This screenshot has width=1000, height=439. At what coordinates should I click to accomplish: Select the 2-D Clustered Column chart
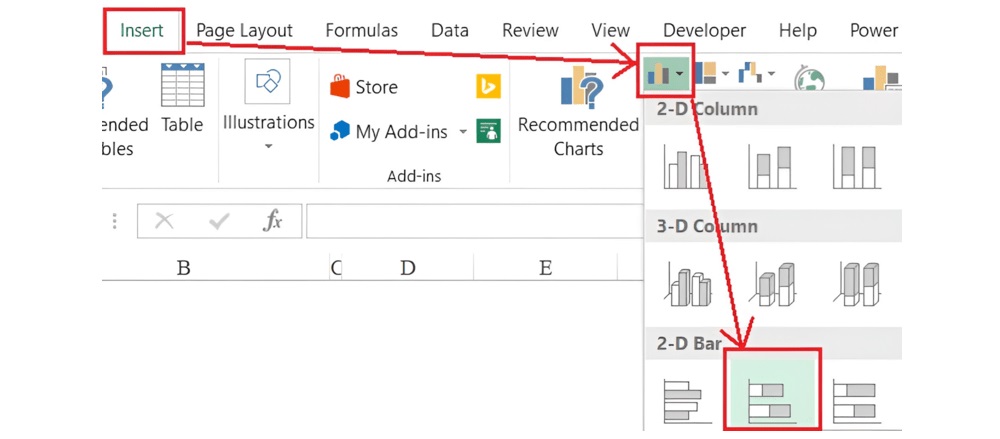686,166
